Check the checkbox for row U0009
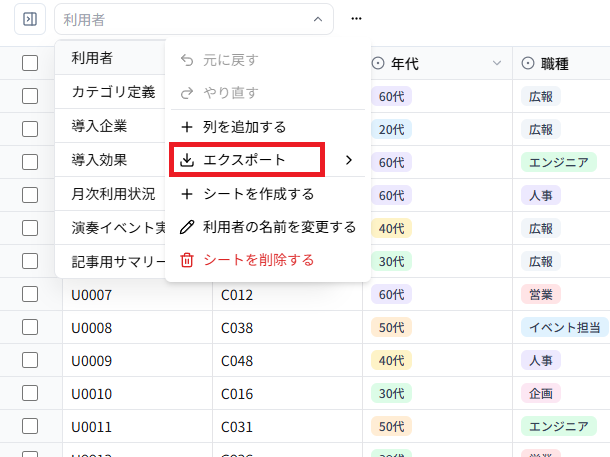Viewport: 610px width, 457px height. pos(30,361)
